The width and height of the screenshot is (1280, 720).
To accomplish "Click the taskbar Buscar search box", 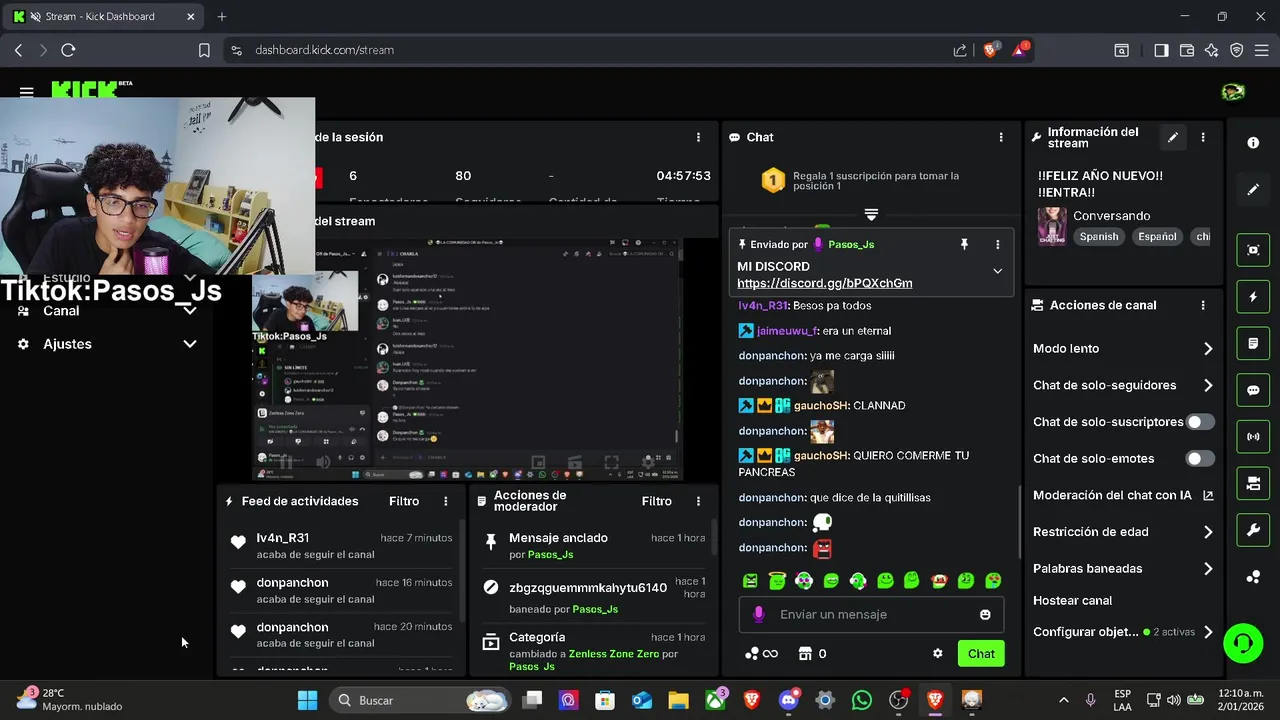I will (420, 700).
